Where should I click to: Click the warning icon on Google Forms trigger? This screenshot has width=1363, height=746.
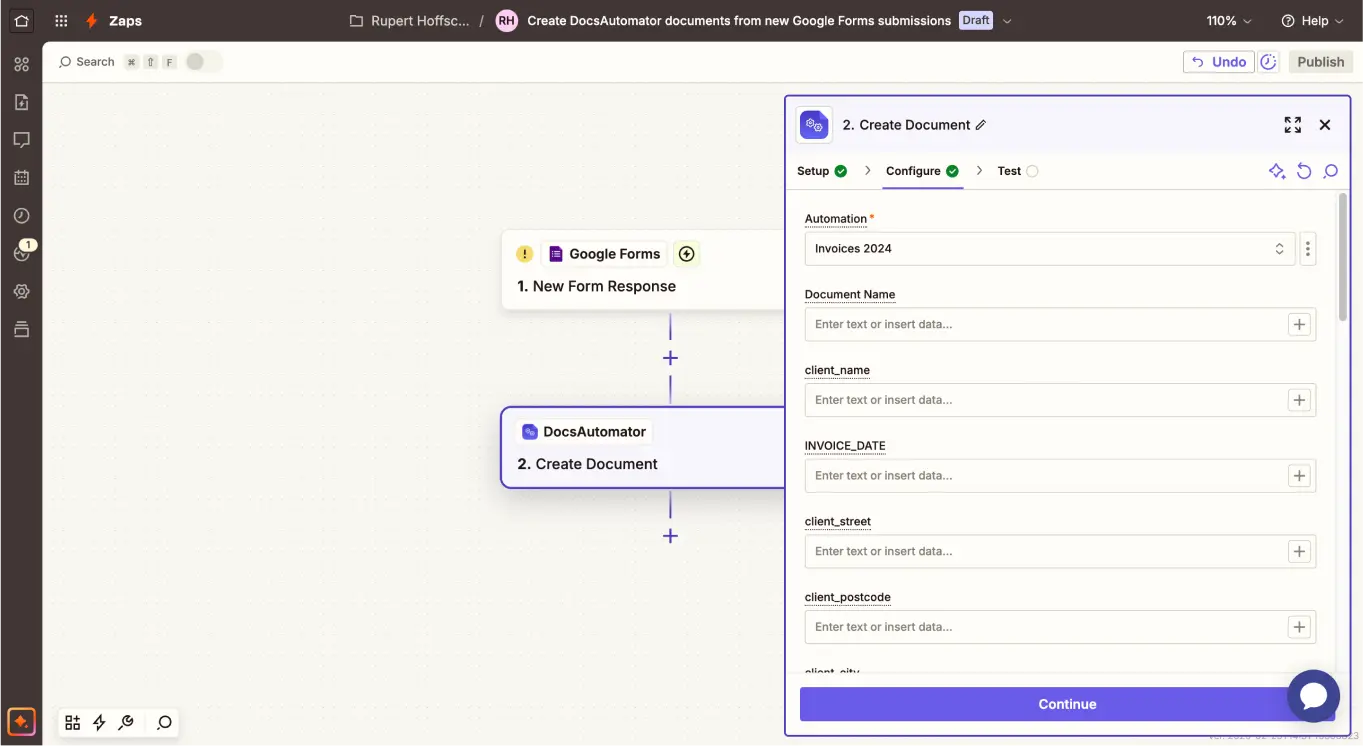(524, 253)
